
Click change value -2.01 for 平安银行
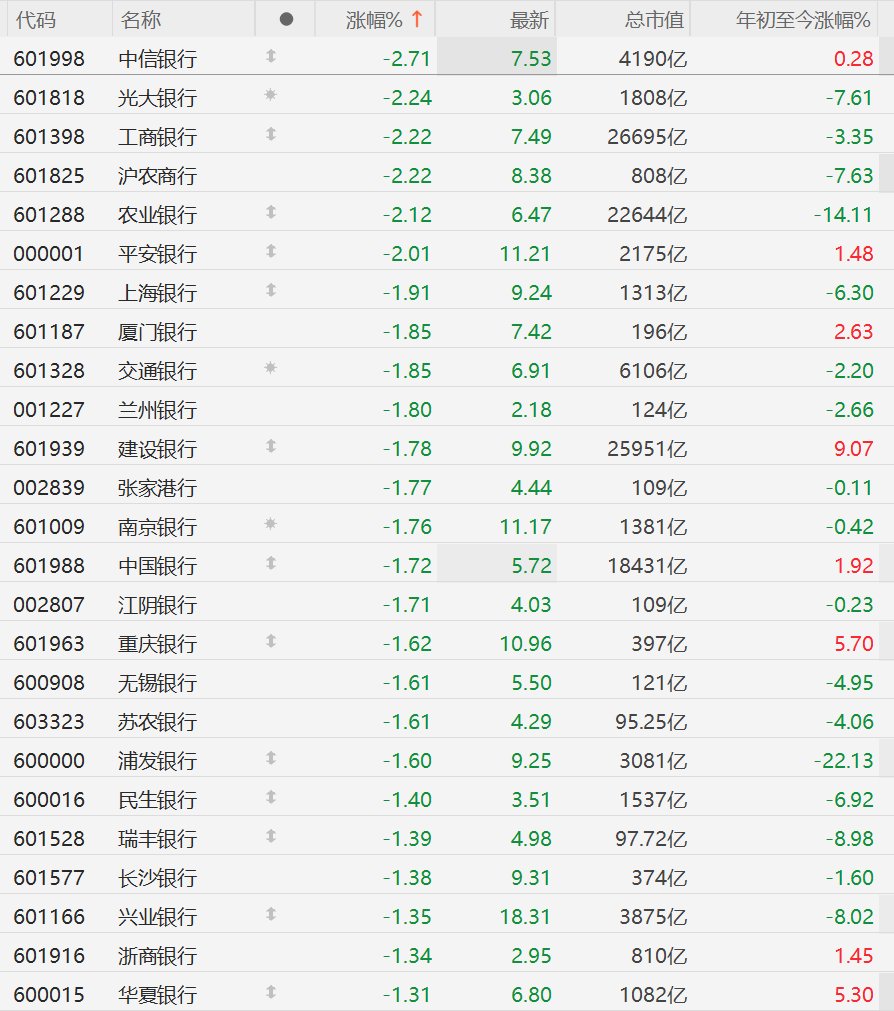tap(407, 254)
